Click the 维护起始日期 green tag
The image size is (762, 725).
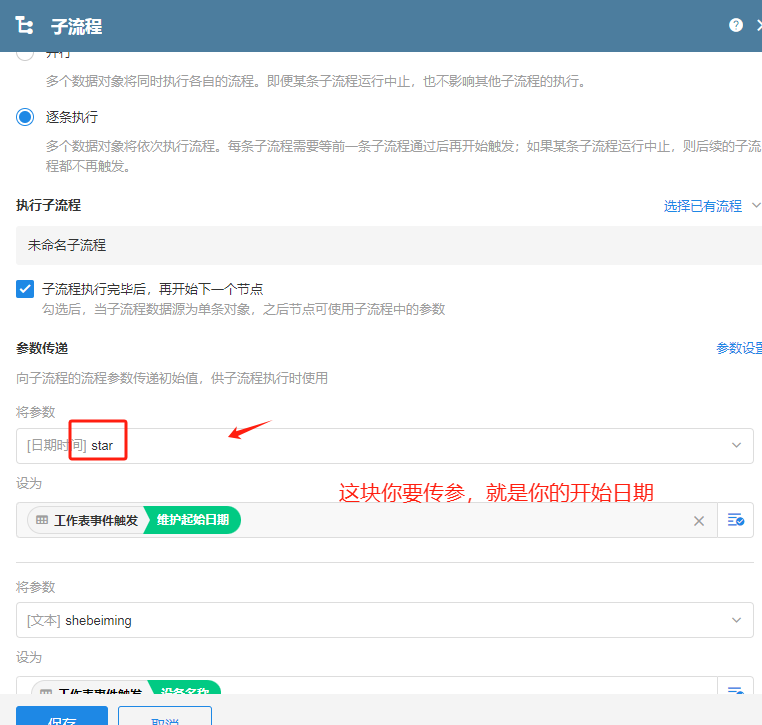pos(192,520)
